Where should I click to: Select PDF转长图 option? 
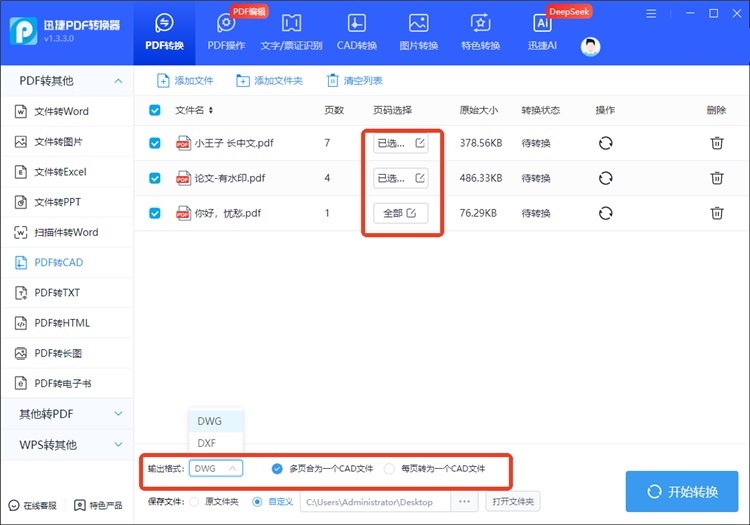[x=67, y=353]
